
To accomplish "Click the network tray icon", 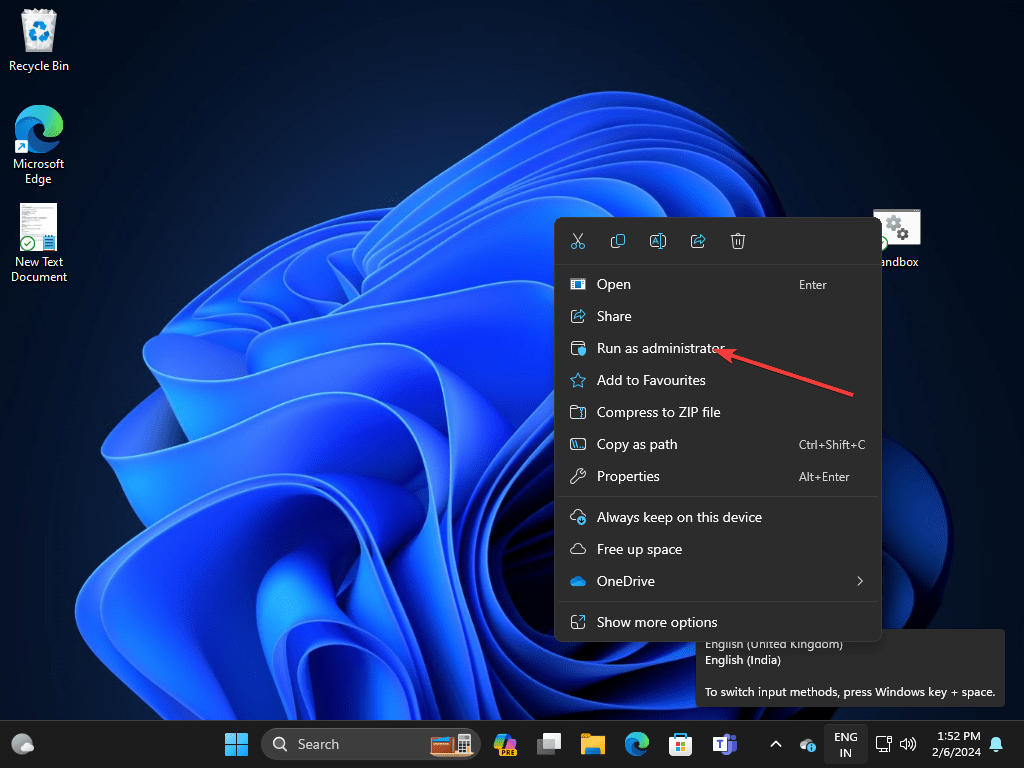I will (x=884, y=744).
